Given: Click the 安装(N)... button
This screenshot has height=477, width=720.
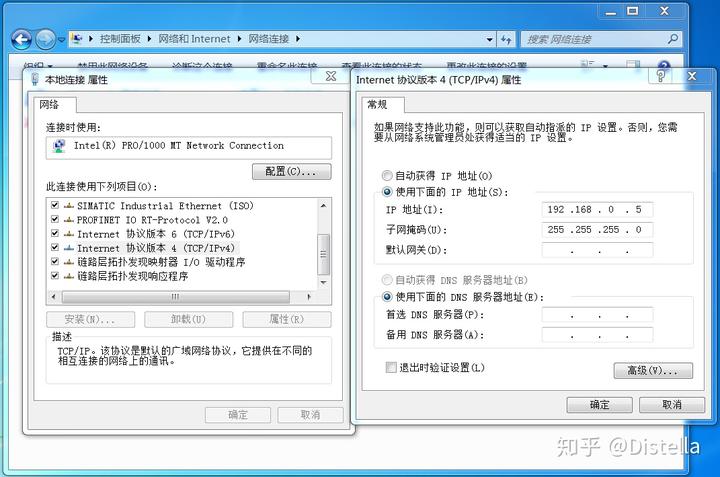Looking at the screenshot, I should tap(90, 320).
